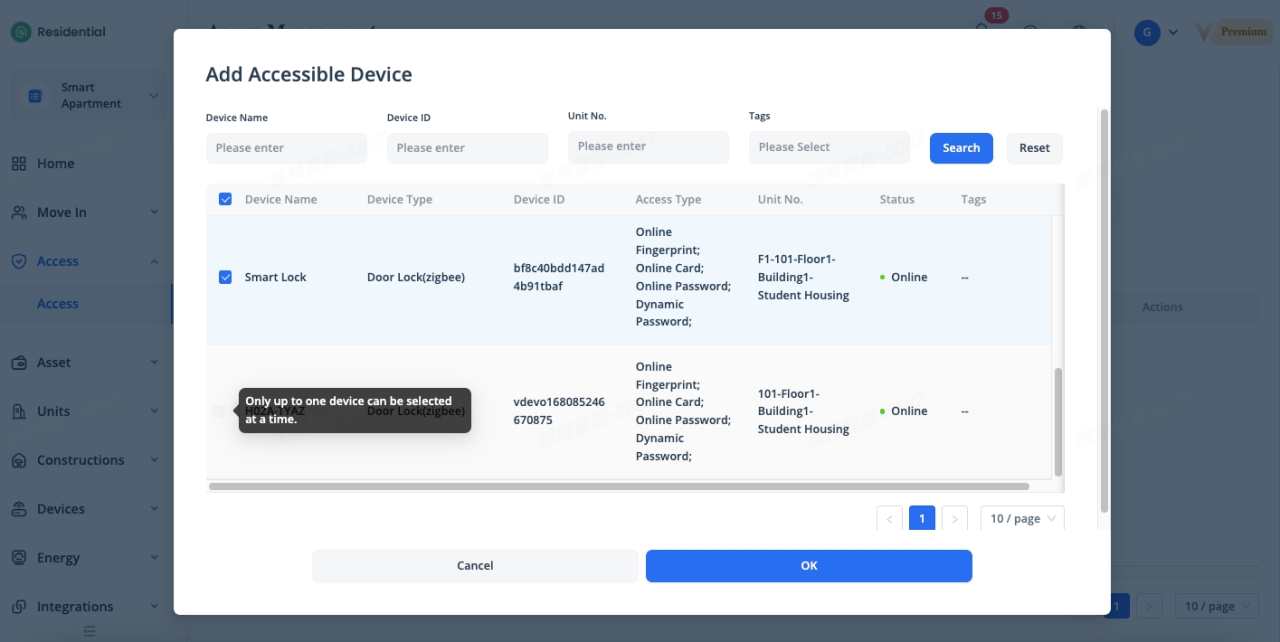The height and width of the screenshot is (642, 1280).
Task: Click the Units building icon
Action: [19, 411]
